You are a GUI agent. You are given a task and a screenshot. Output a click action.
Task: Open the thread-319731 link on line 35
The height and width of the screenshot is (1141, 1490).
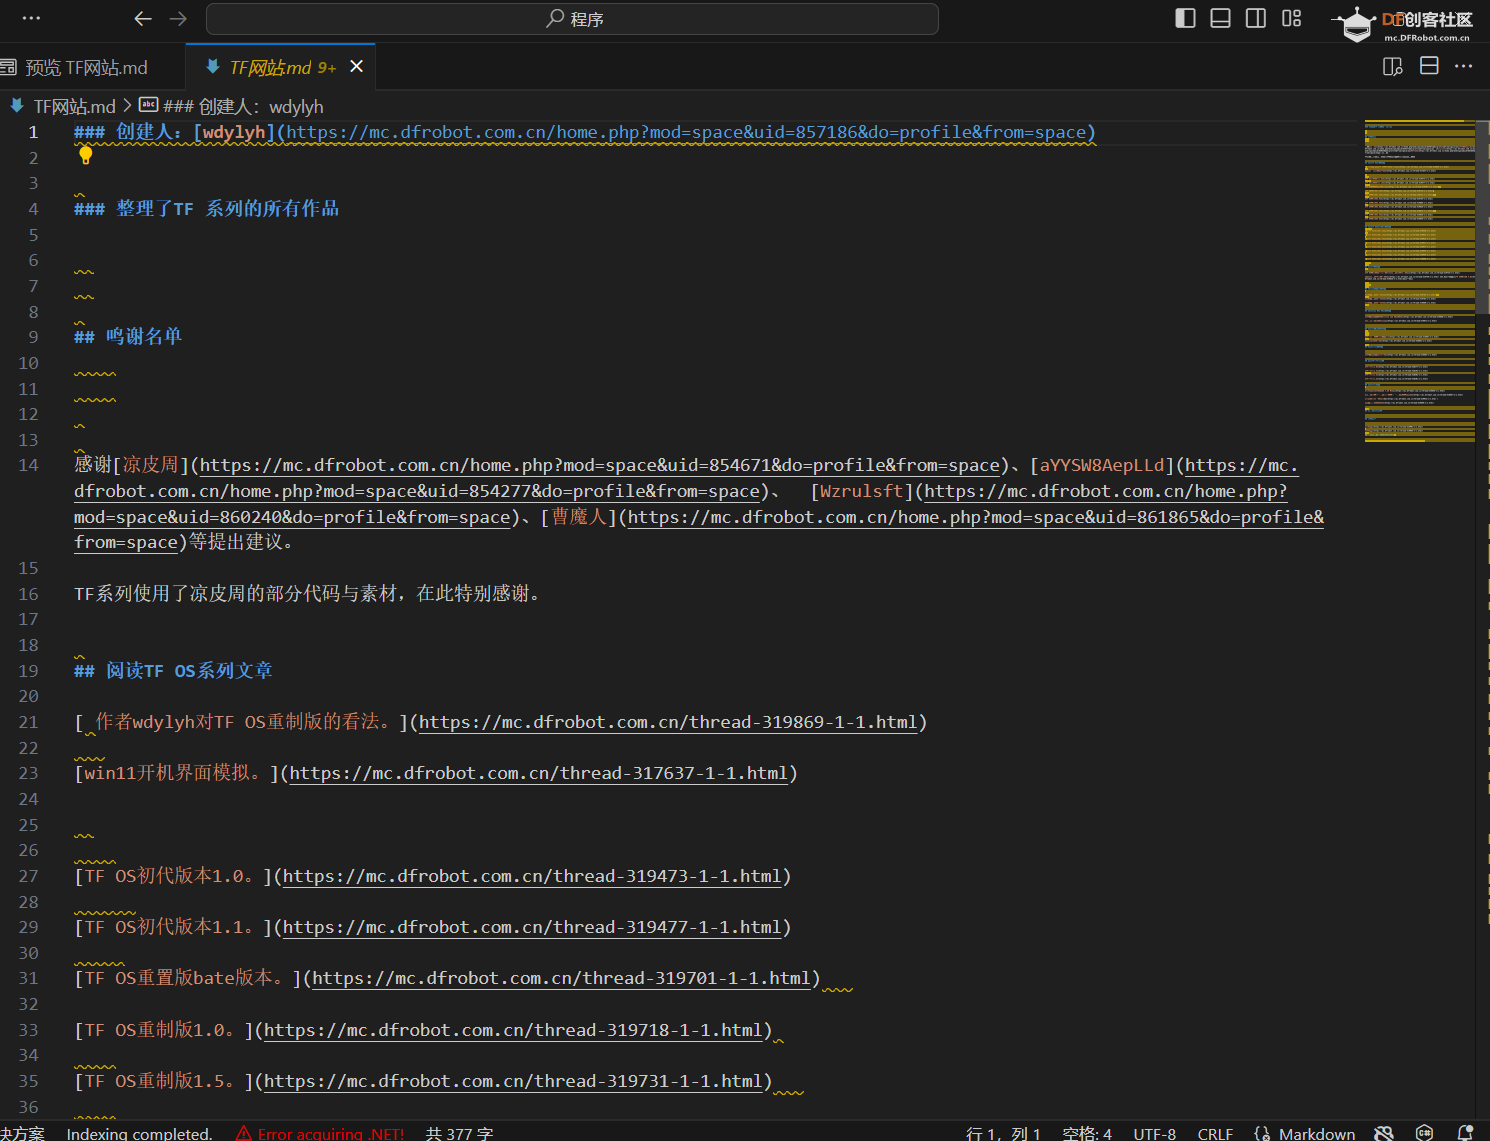(513, 1081)
